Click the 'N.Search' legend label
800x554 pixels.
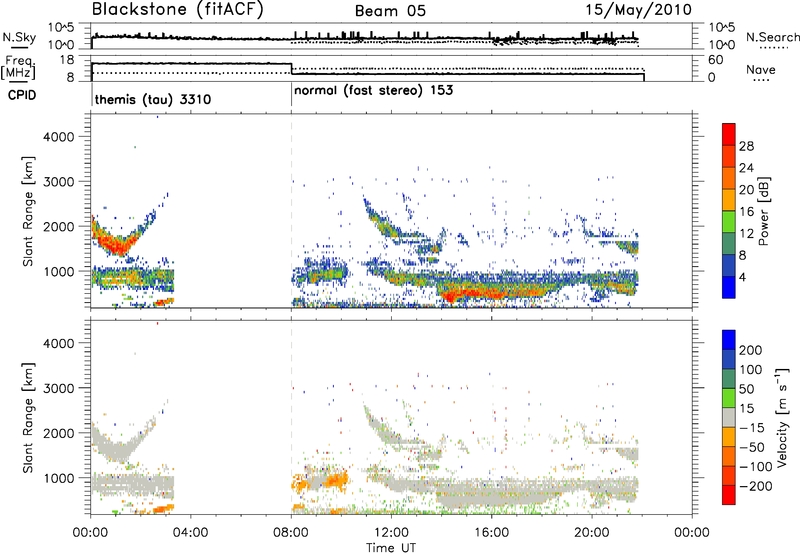coord(772,37)
